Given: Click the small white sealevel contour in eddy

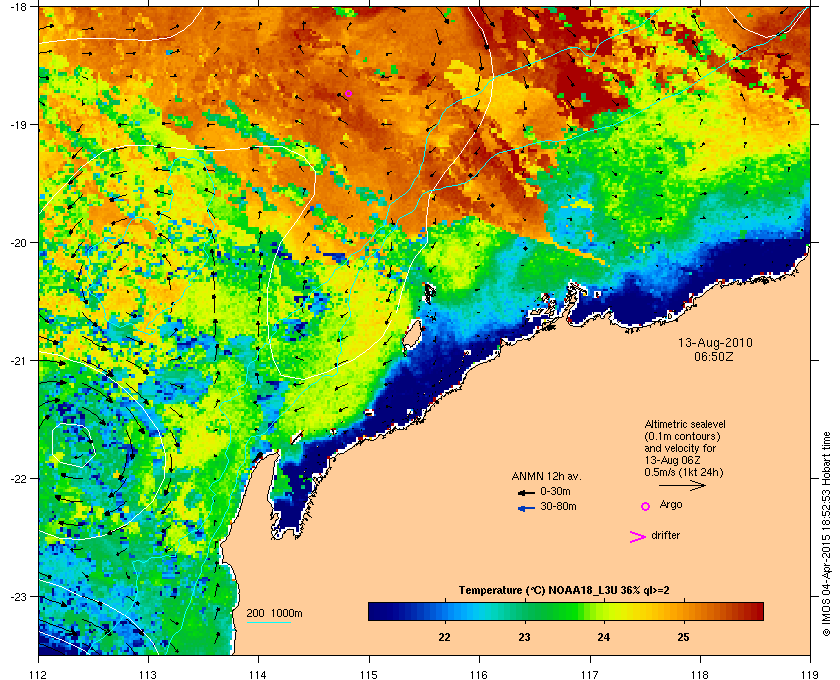Looking at the screenshot, I should [74, 445].
